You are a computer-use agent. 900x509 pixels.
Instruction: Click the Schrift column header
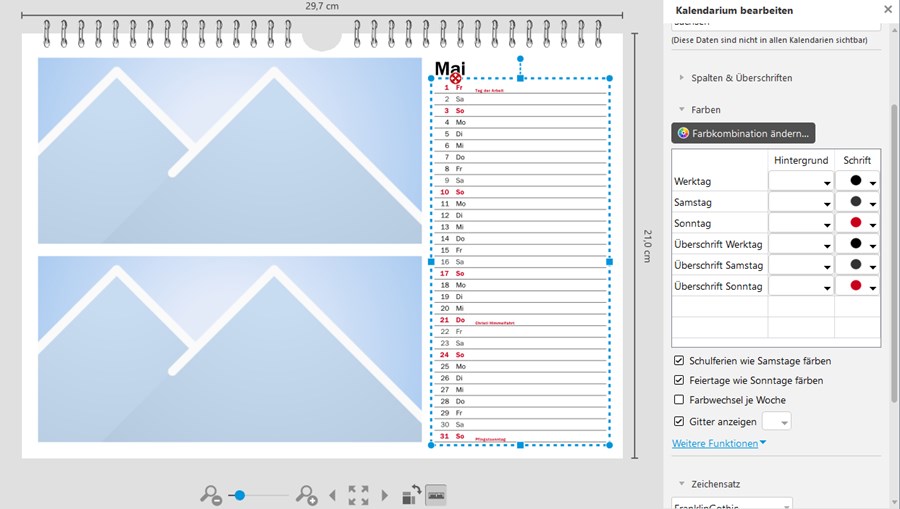857,160
